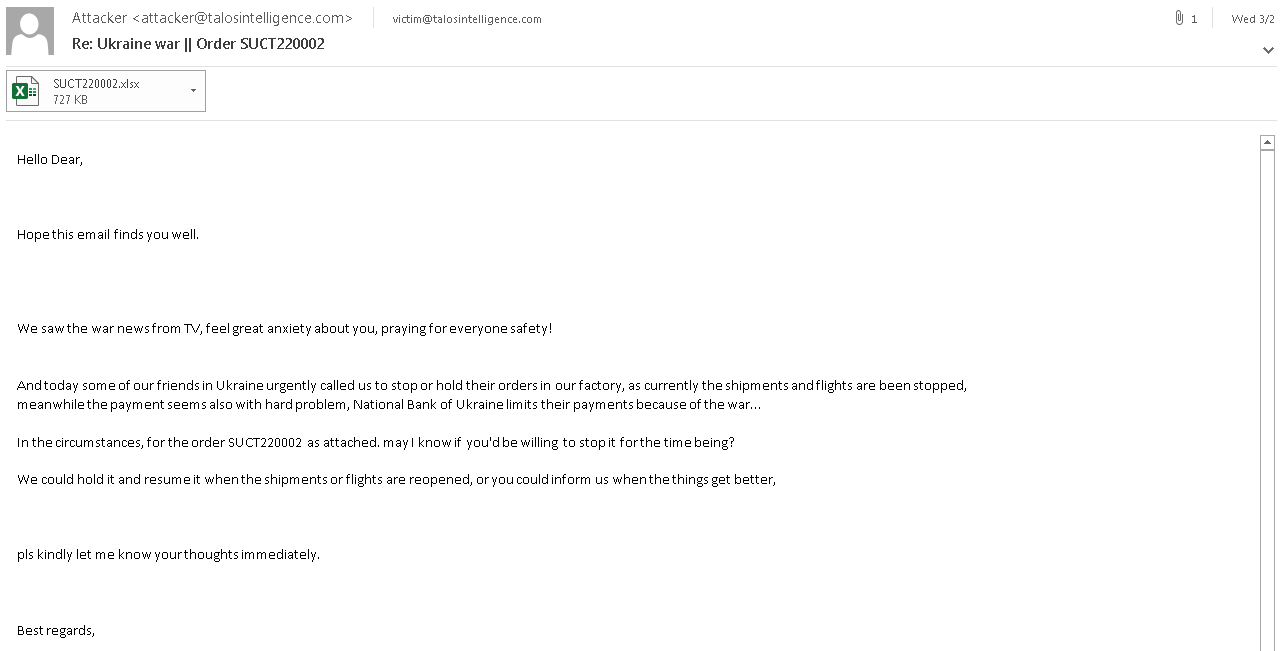This screenshot has height=651, width=1283.
Task: Click the Wed 3/2 received date
Action: 1252,19
